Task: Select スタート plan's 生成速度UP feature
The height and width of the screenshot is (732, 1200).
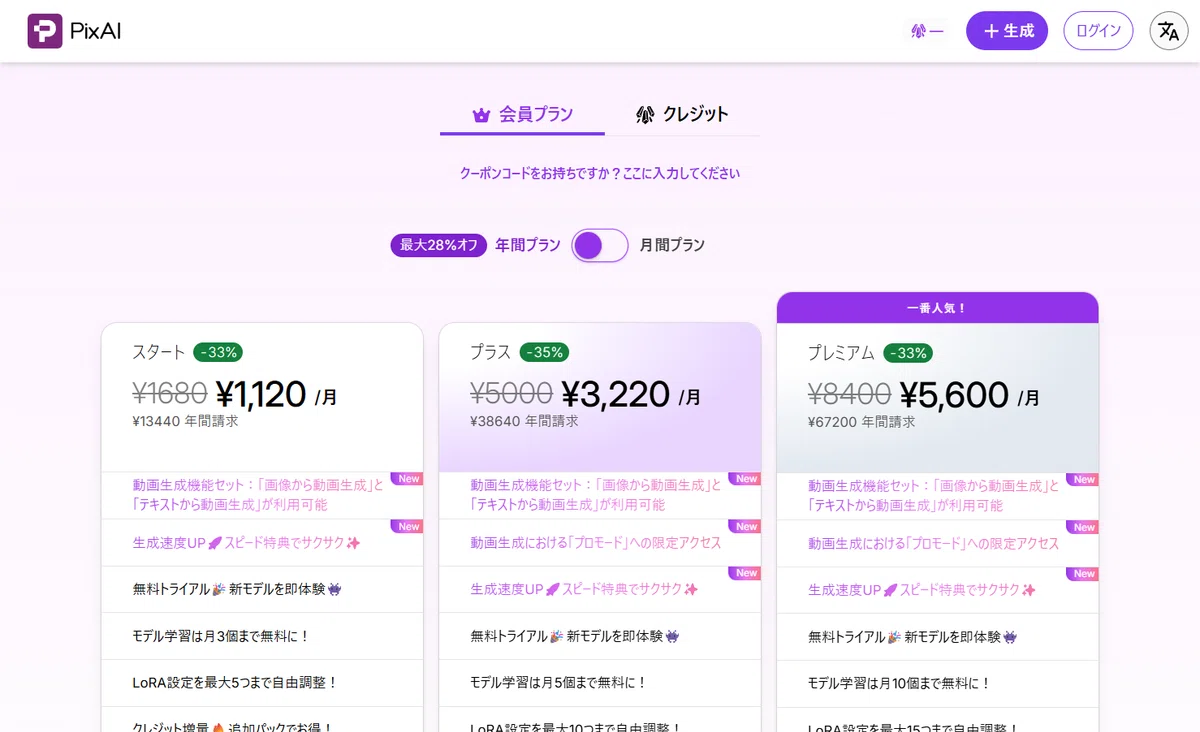Action: [262, 542]
